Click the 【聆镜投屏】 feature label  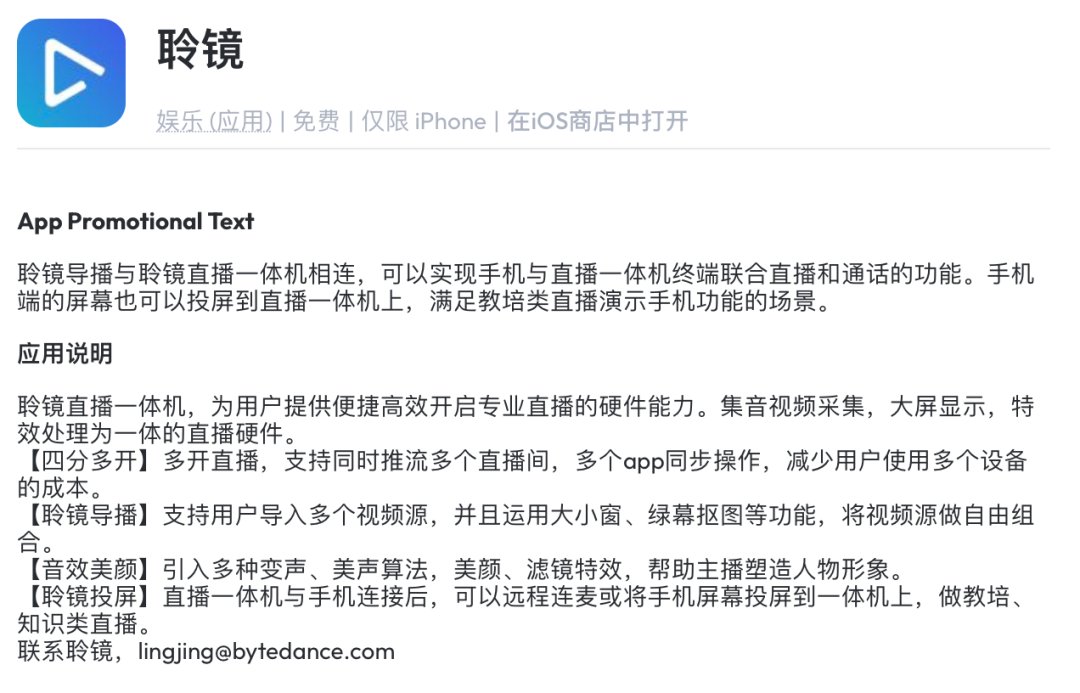tap(90, 598)
